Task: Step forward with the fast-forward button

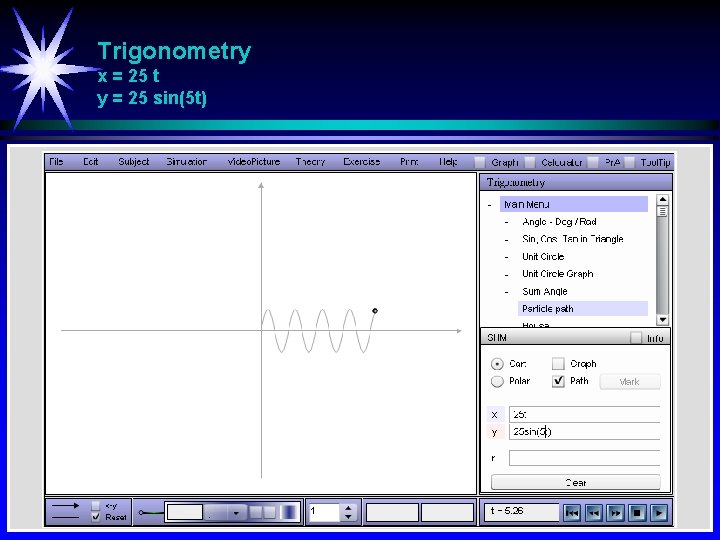Action: (615, 512)
